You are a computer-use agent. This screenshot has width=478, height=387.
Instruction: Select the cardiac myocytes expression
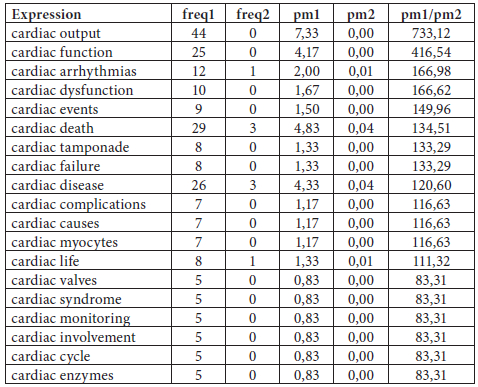[64, 242]
